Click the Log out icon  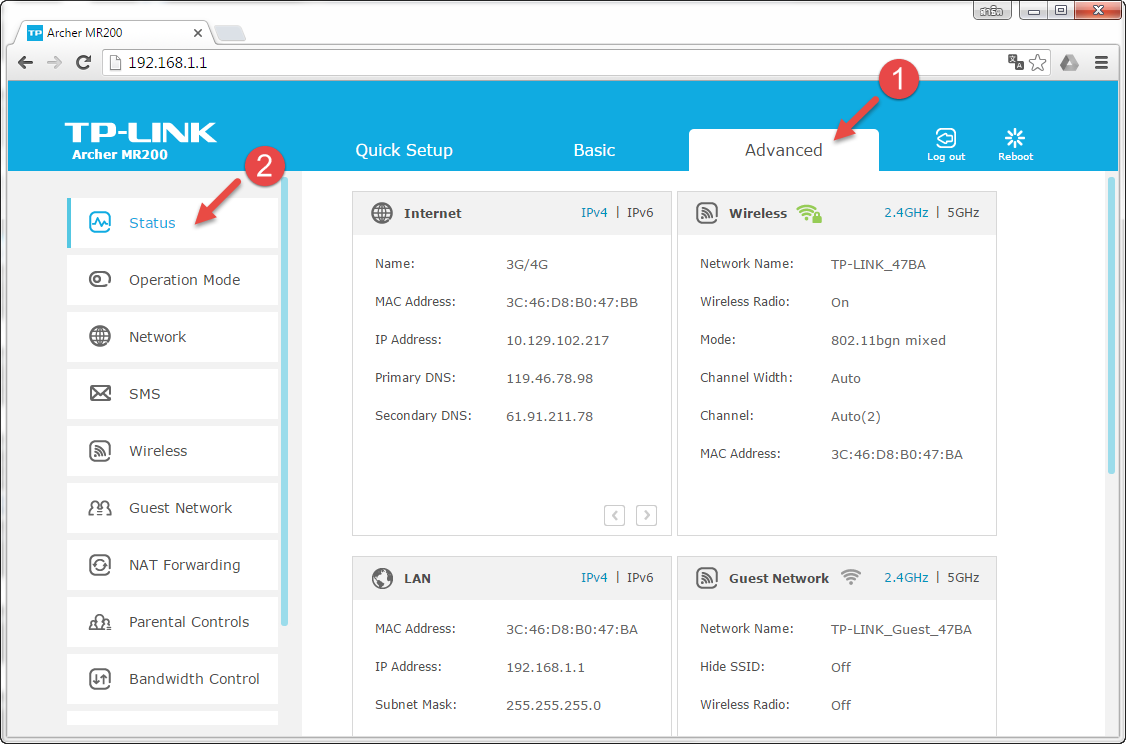[x=946, y=138]
